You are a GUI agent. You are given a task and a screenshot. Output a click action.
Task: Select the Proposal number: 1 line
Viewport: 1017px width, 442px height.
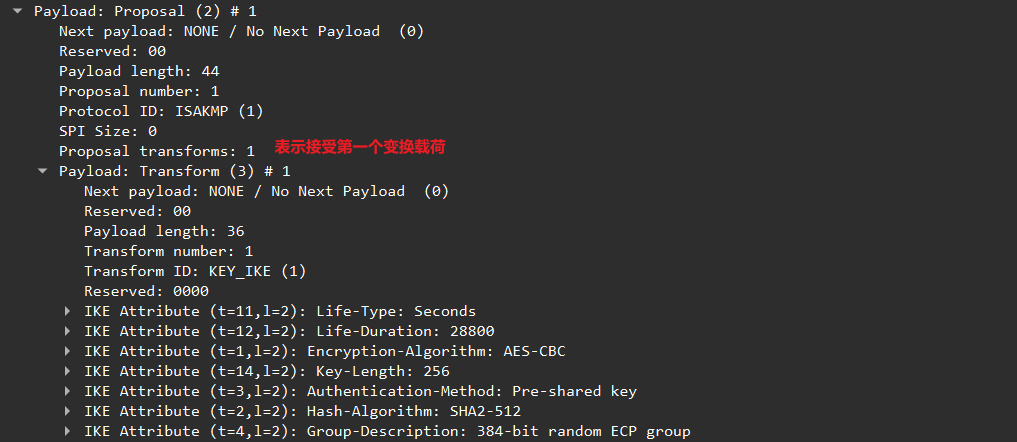point(139,91)
